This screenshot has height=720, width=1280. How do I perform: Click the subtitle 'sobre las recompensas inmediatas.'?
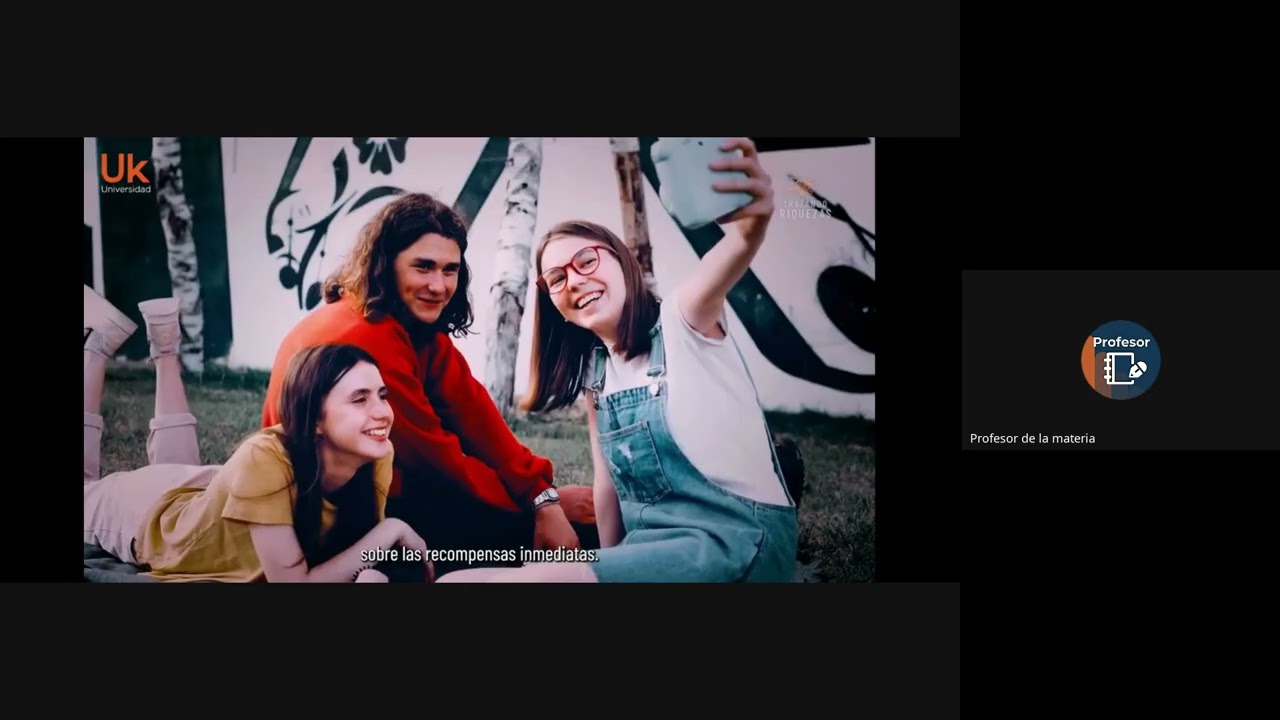(x=479, y=554)
